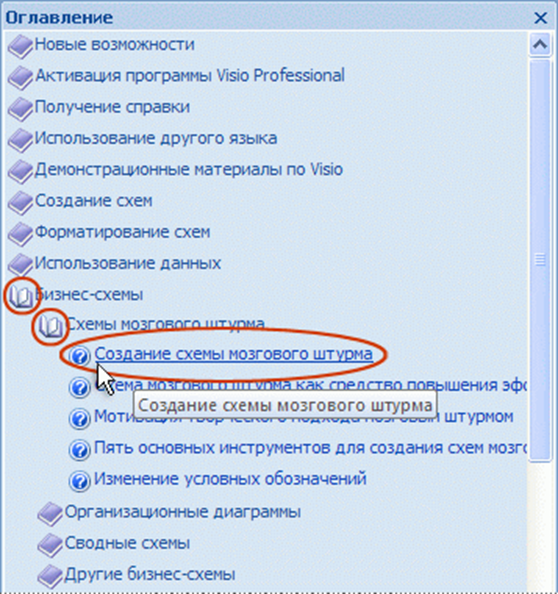Click the book icon for Использование данных
This screenshot has width=558, height=594.
[20, 265]
